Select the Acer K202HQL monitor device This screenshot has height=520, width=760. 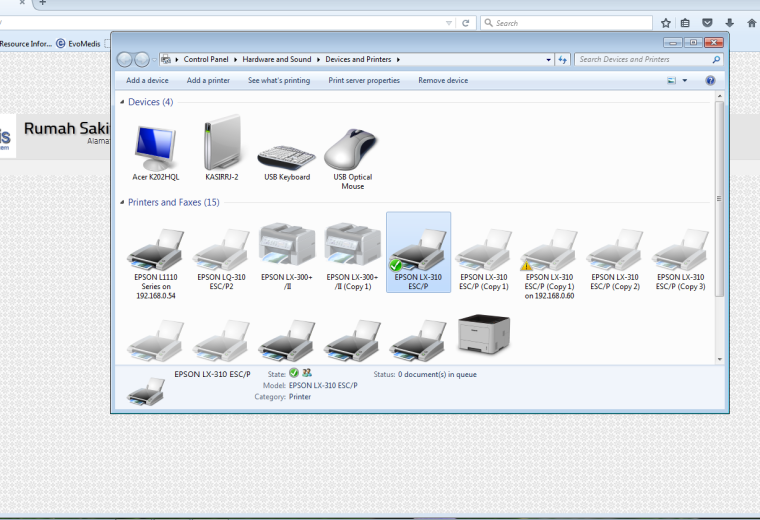156,153
